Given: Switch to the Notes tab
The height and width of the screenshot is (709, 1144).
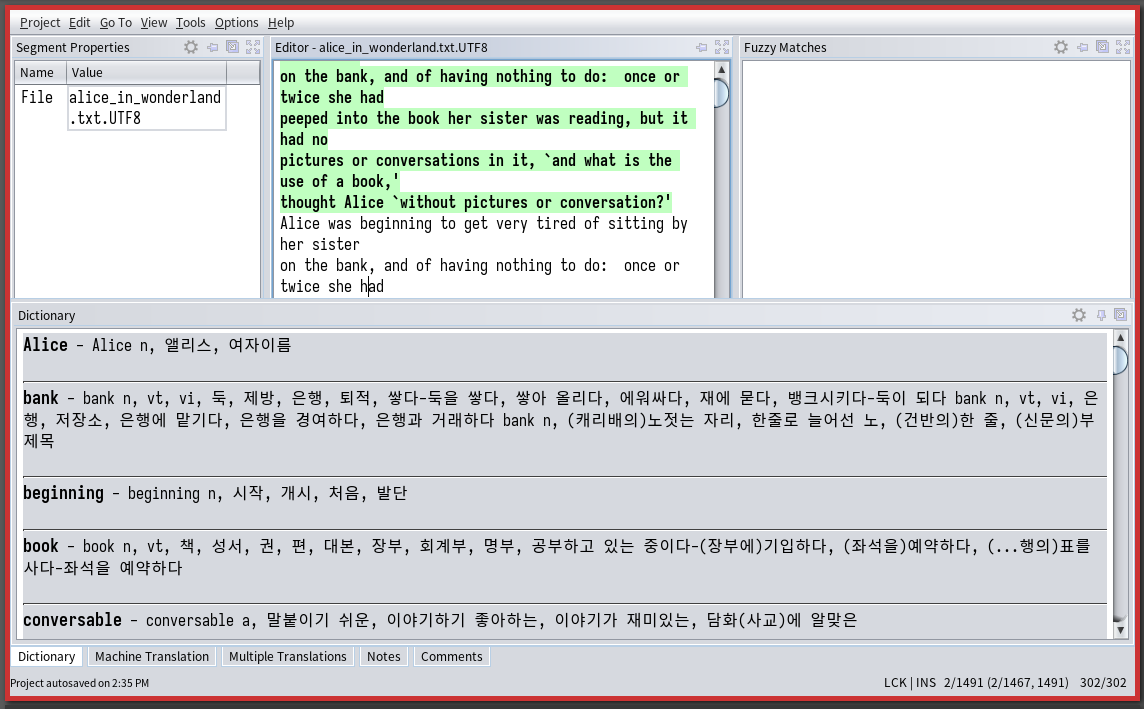Looking at the screenshot, I should coord(383,657).
